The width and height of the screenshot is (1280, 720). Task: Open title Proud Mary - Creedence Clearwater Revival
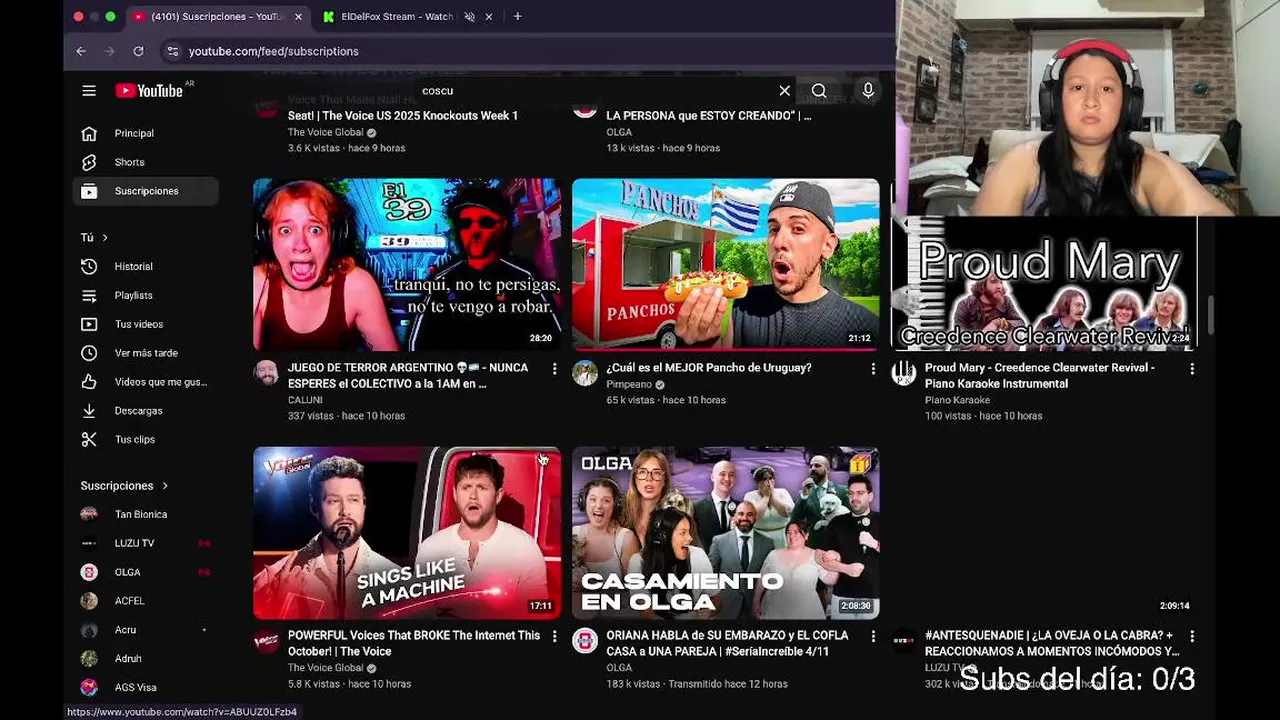point(1040,376)
